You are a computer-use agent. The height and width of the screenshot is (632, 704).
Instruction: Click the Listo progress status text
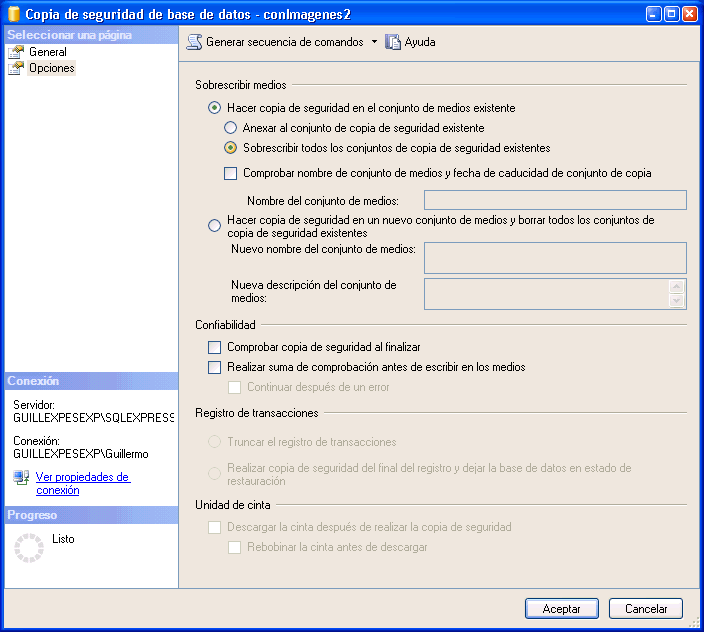tap(63, 539)
